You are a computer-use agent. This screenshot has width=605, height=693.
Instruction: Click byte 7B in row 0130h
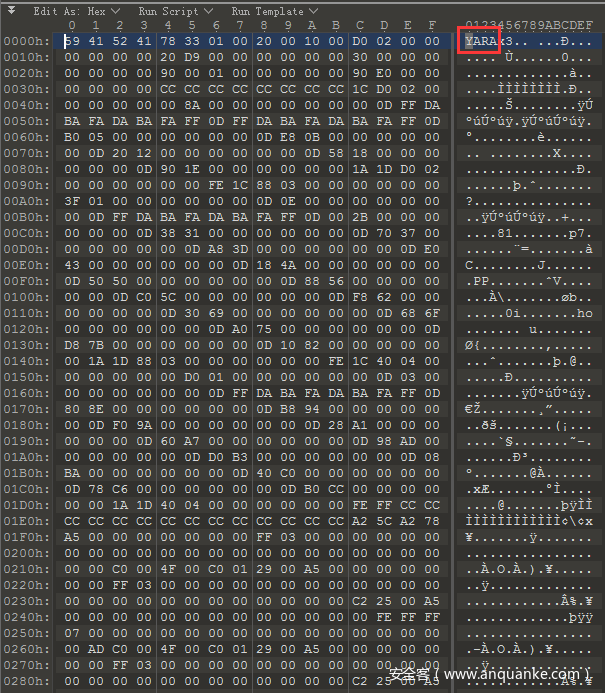point(96,345)
